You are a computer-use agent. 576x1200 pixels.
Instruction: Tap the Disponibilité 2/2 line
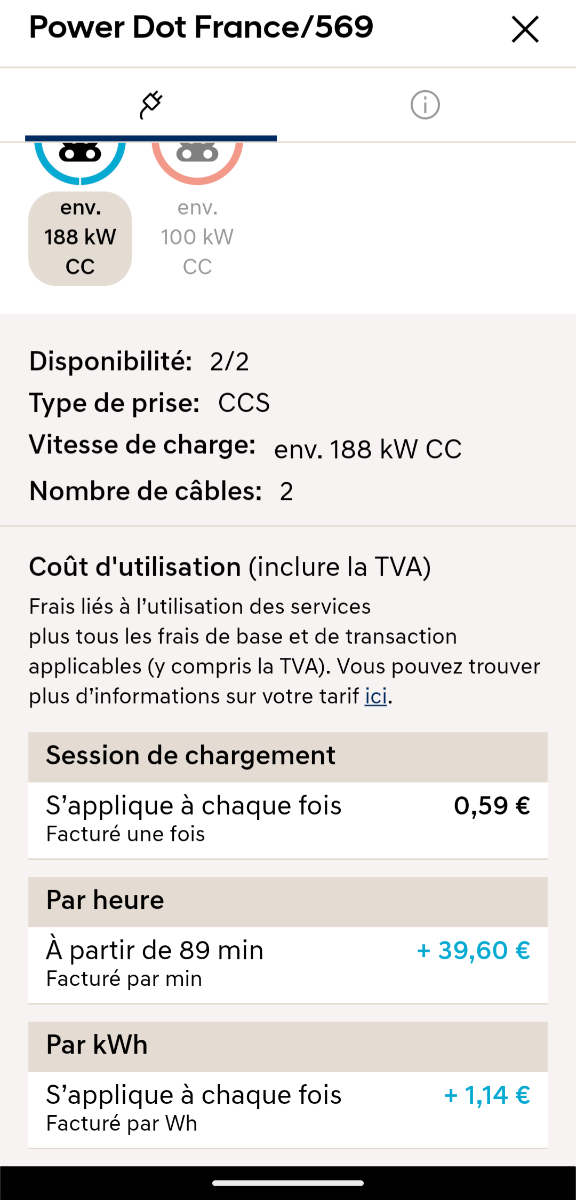coord(139,361)
